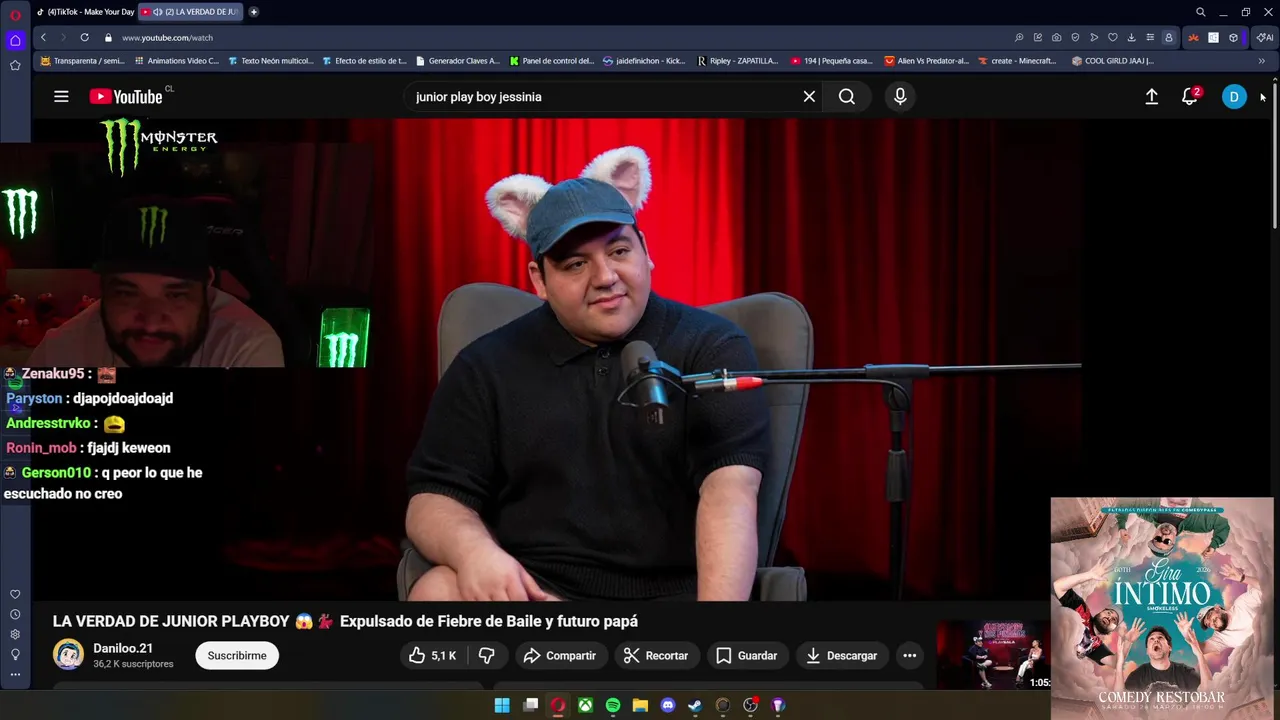Screen dimensions: 1280x720
Task: Open the upload video icon
Action: [1151, 97]
